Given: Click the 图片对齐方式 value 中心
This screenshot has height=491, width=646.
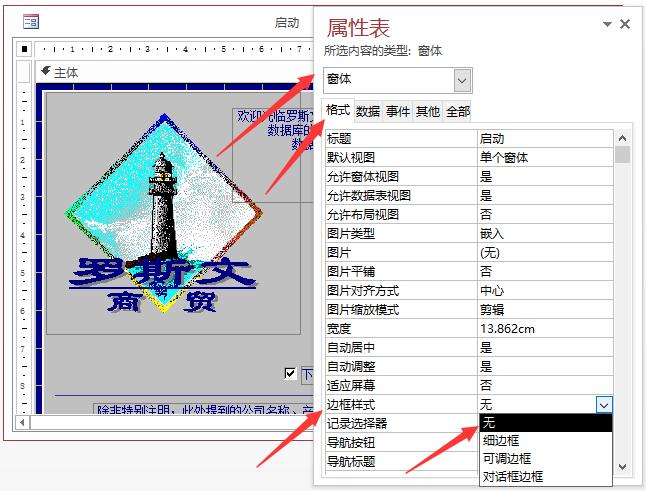Looking at the screenshot, I should [x=545, y=290].
